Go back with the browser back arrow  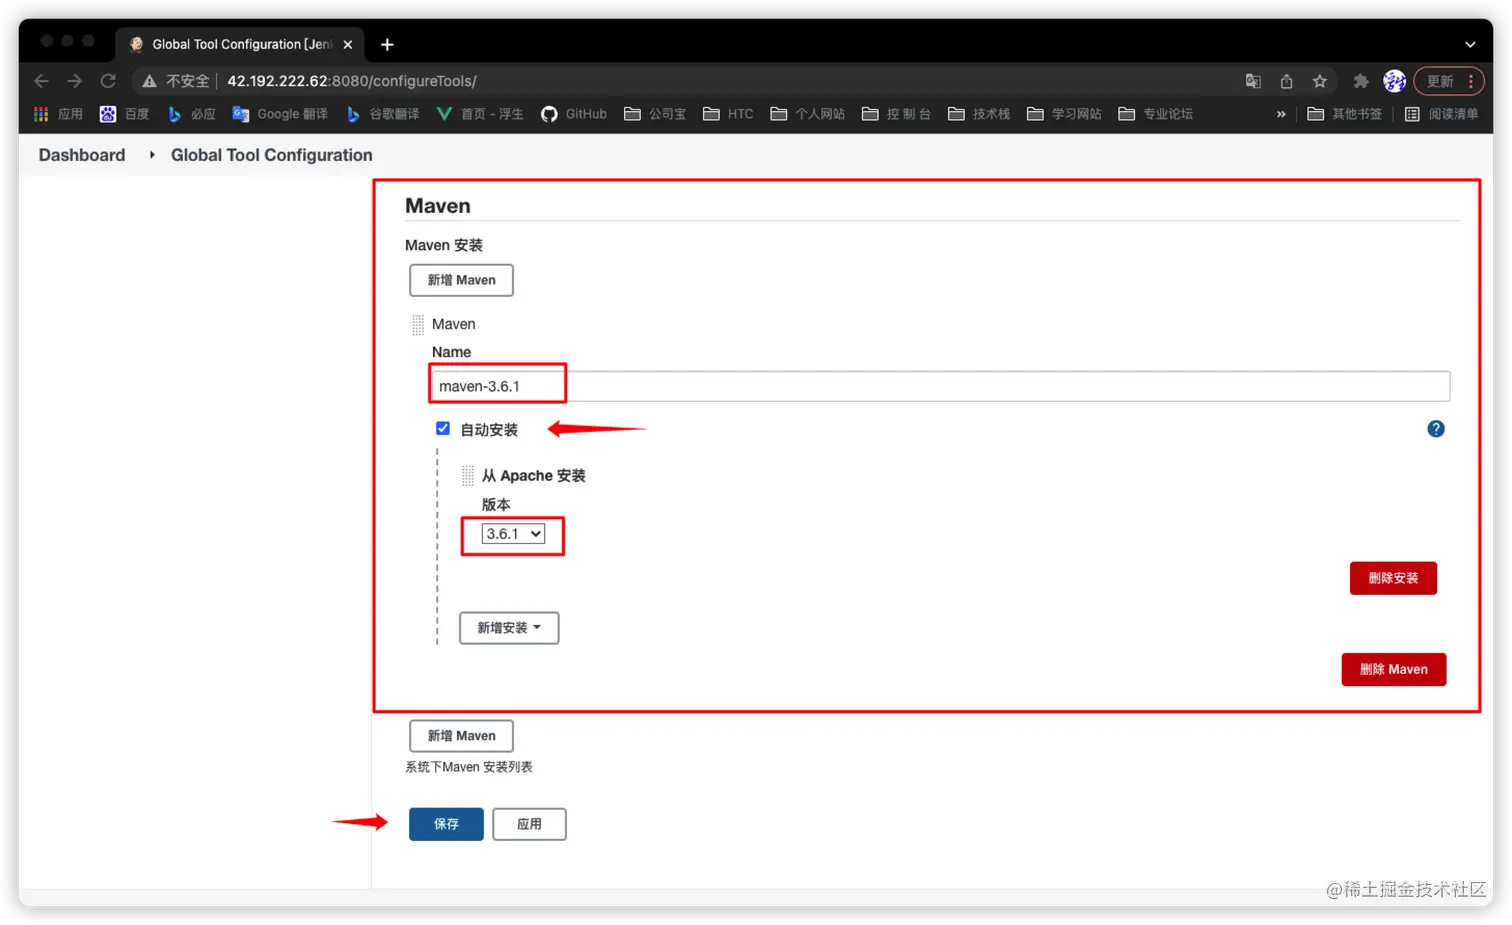coord(41,81)
